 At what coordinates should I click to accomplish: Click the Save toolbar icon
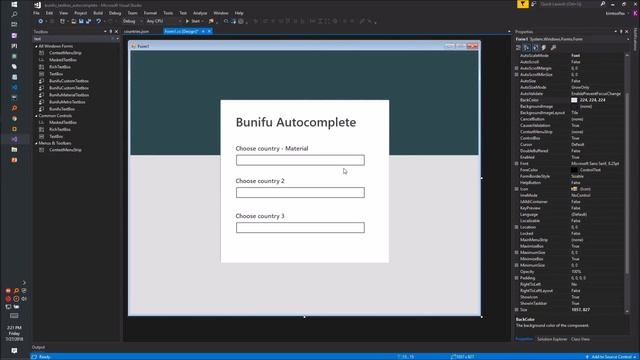(x=81, y=21)
